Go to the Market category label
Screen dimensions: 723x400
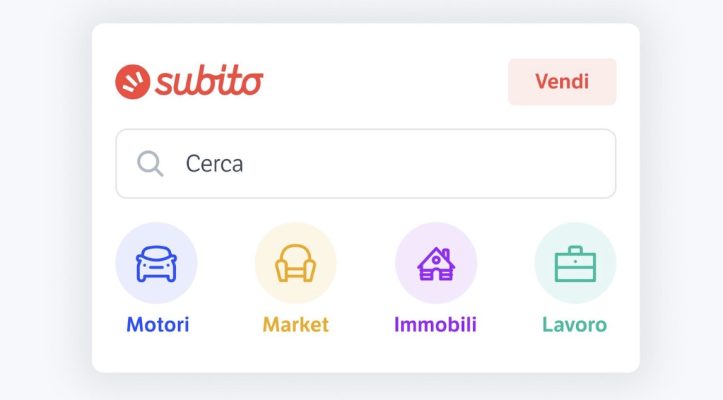[296, 325]
